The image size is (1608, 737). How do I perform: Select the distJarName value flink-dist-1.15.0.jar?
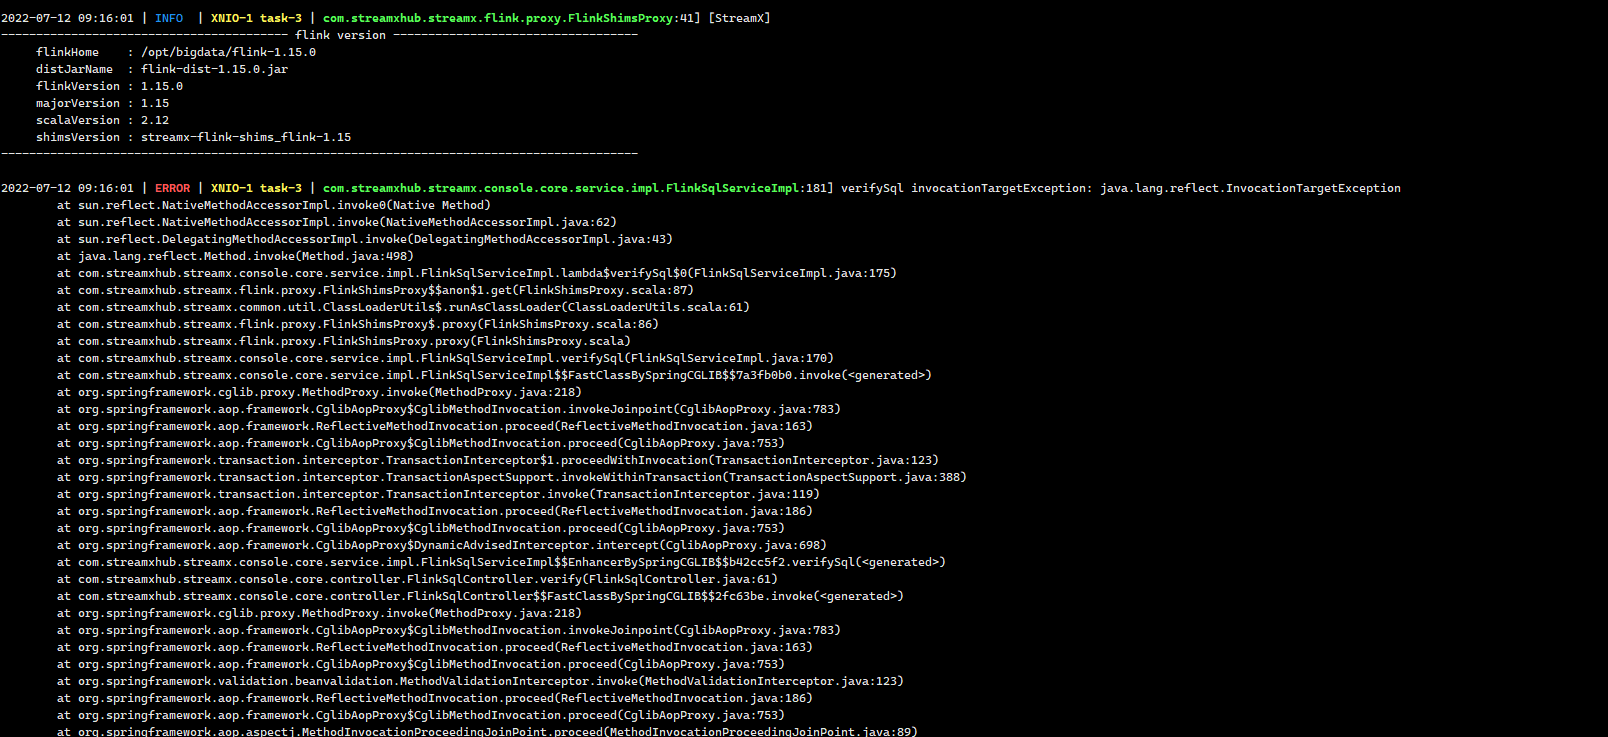[x=214, y=69]
